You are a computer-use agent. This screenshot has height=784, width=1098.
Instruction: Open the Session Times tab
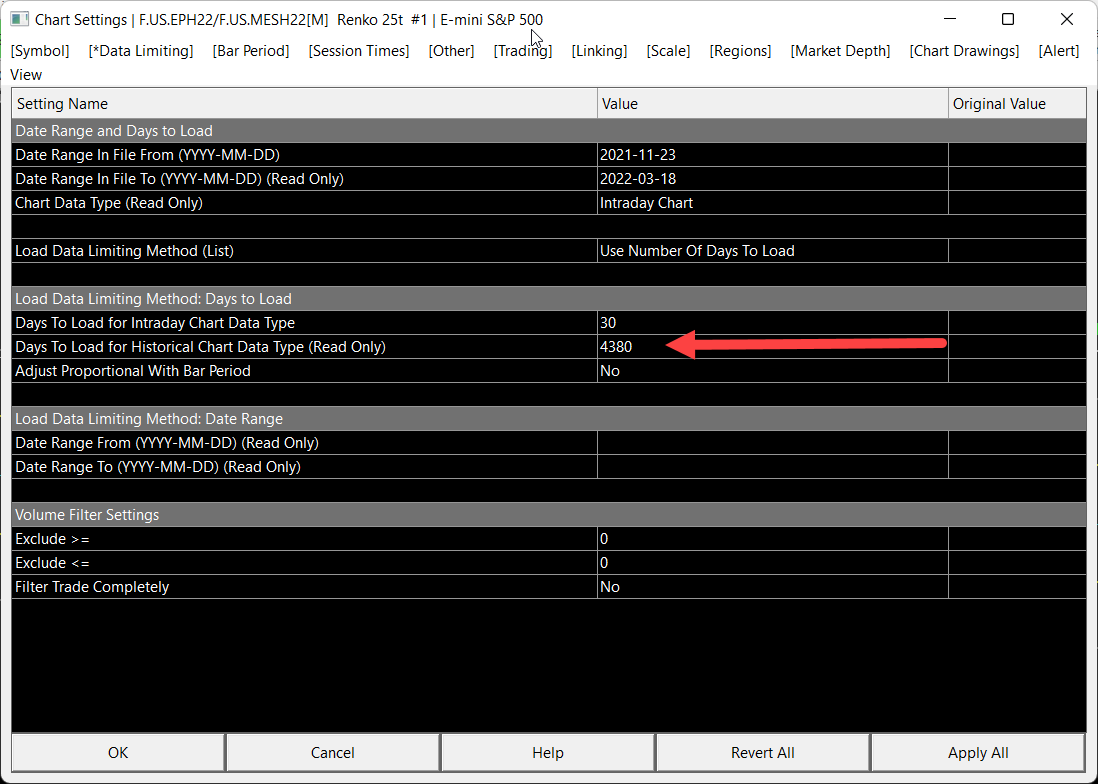(359, 51)
